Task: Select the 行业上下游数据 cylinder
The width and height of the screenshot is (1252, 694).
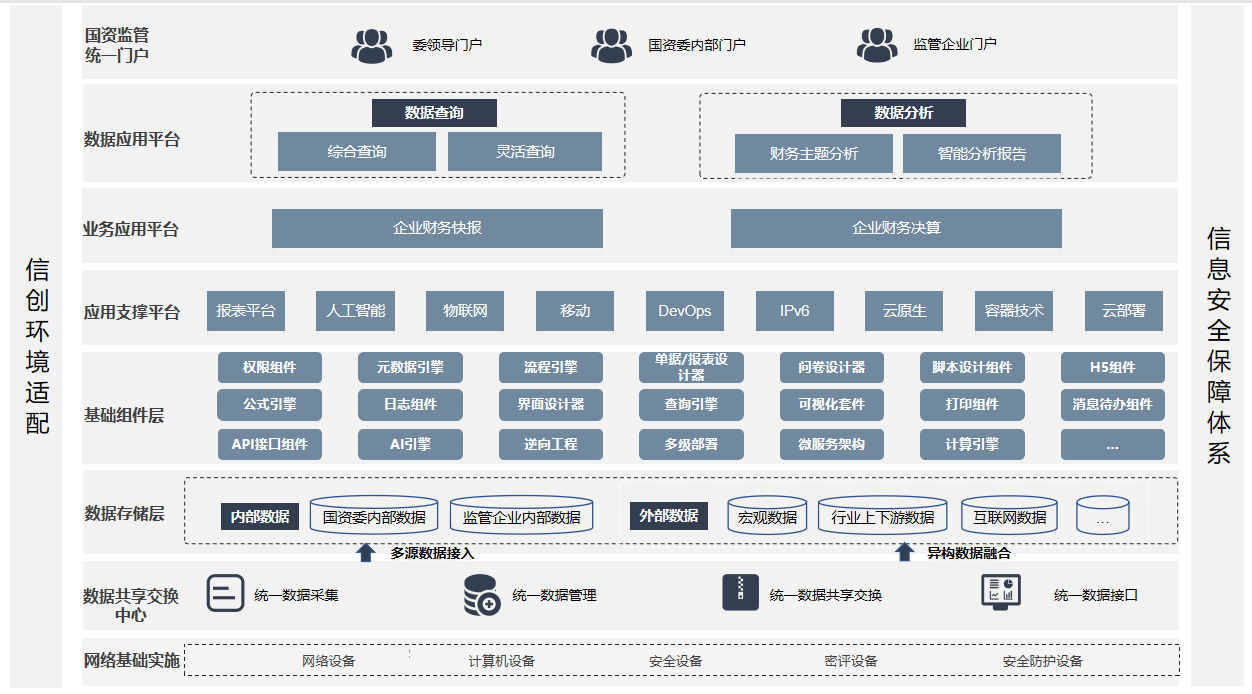Action: pos(882,515)
